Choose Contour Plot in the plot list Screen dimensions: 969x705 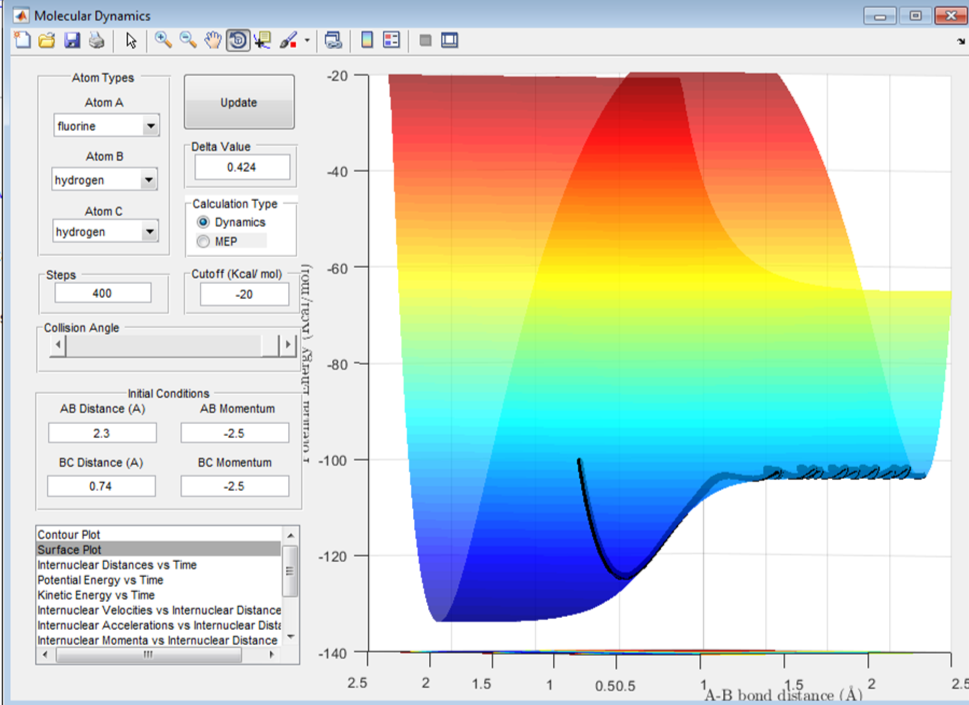69,535
